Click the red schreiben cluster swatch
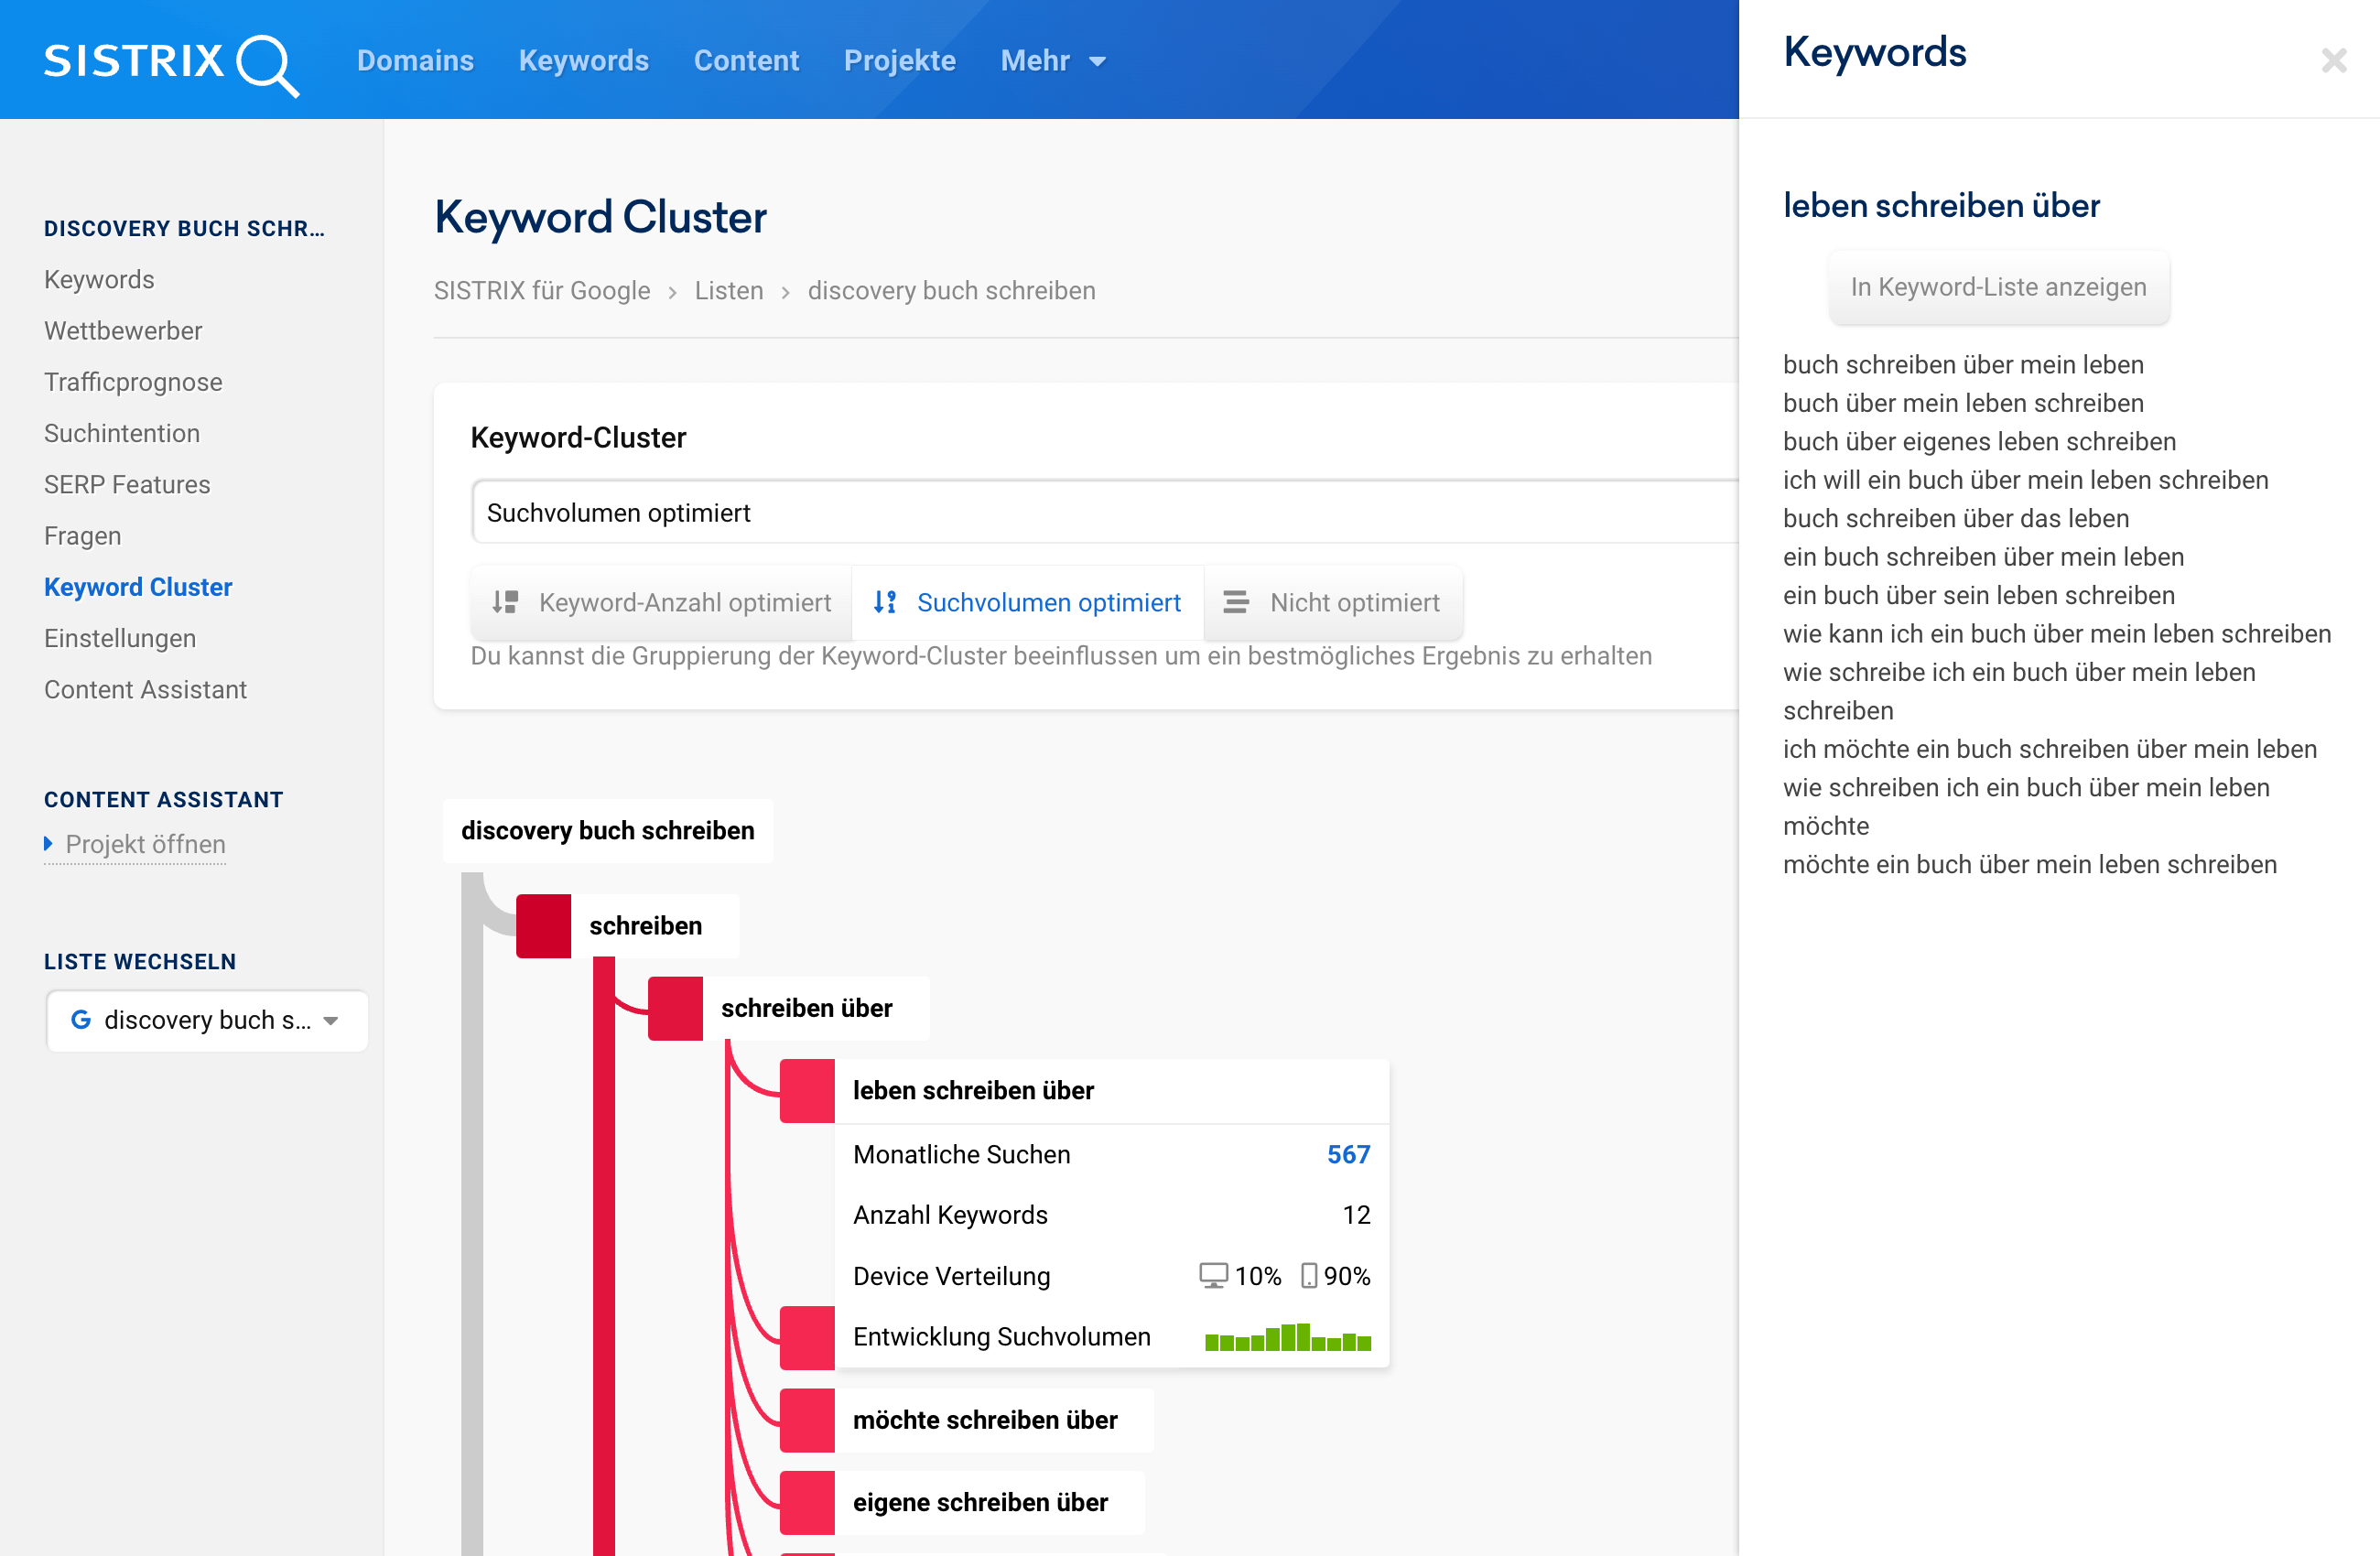 (543, 926)
